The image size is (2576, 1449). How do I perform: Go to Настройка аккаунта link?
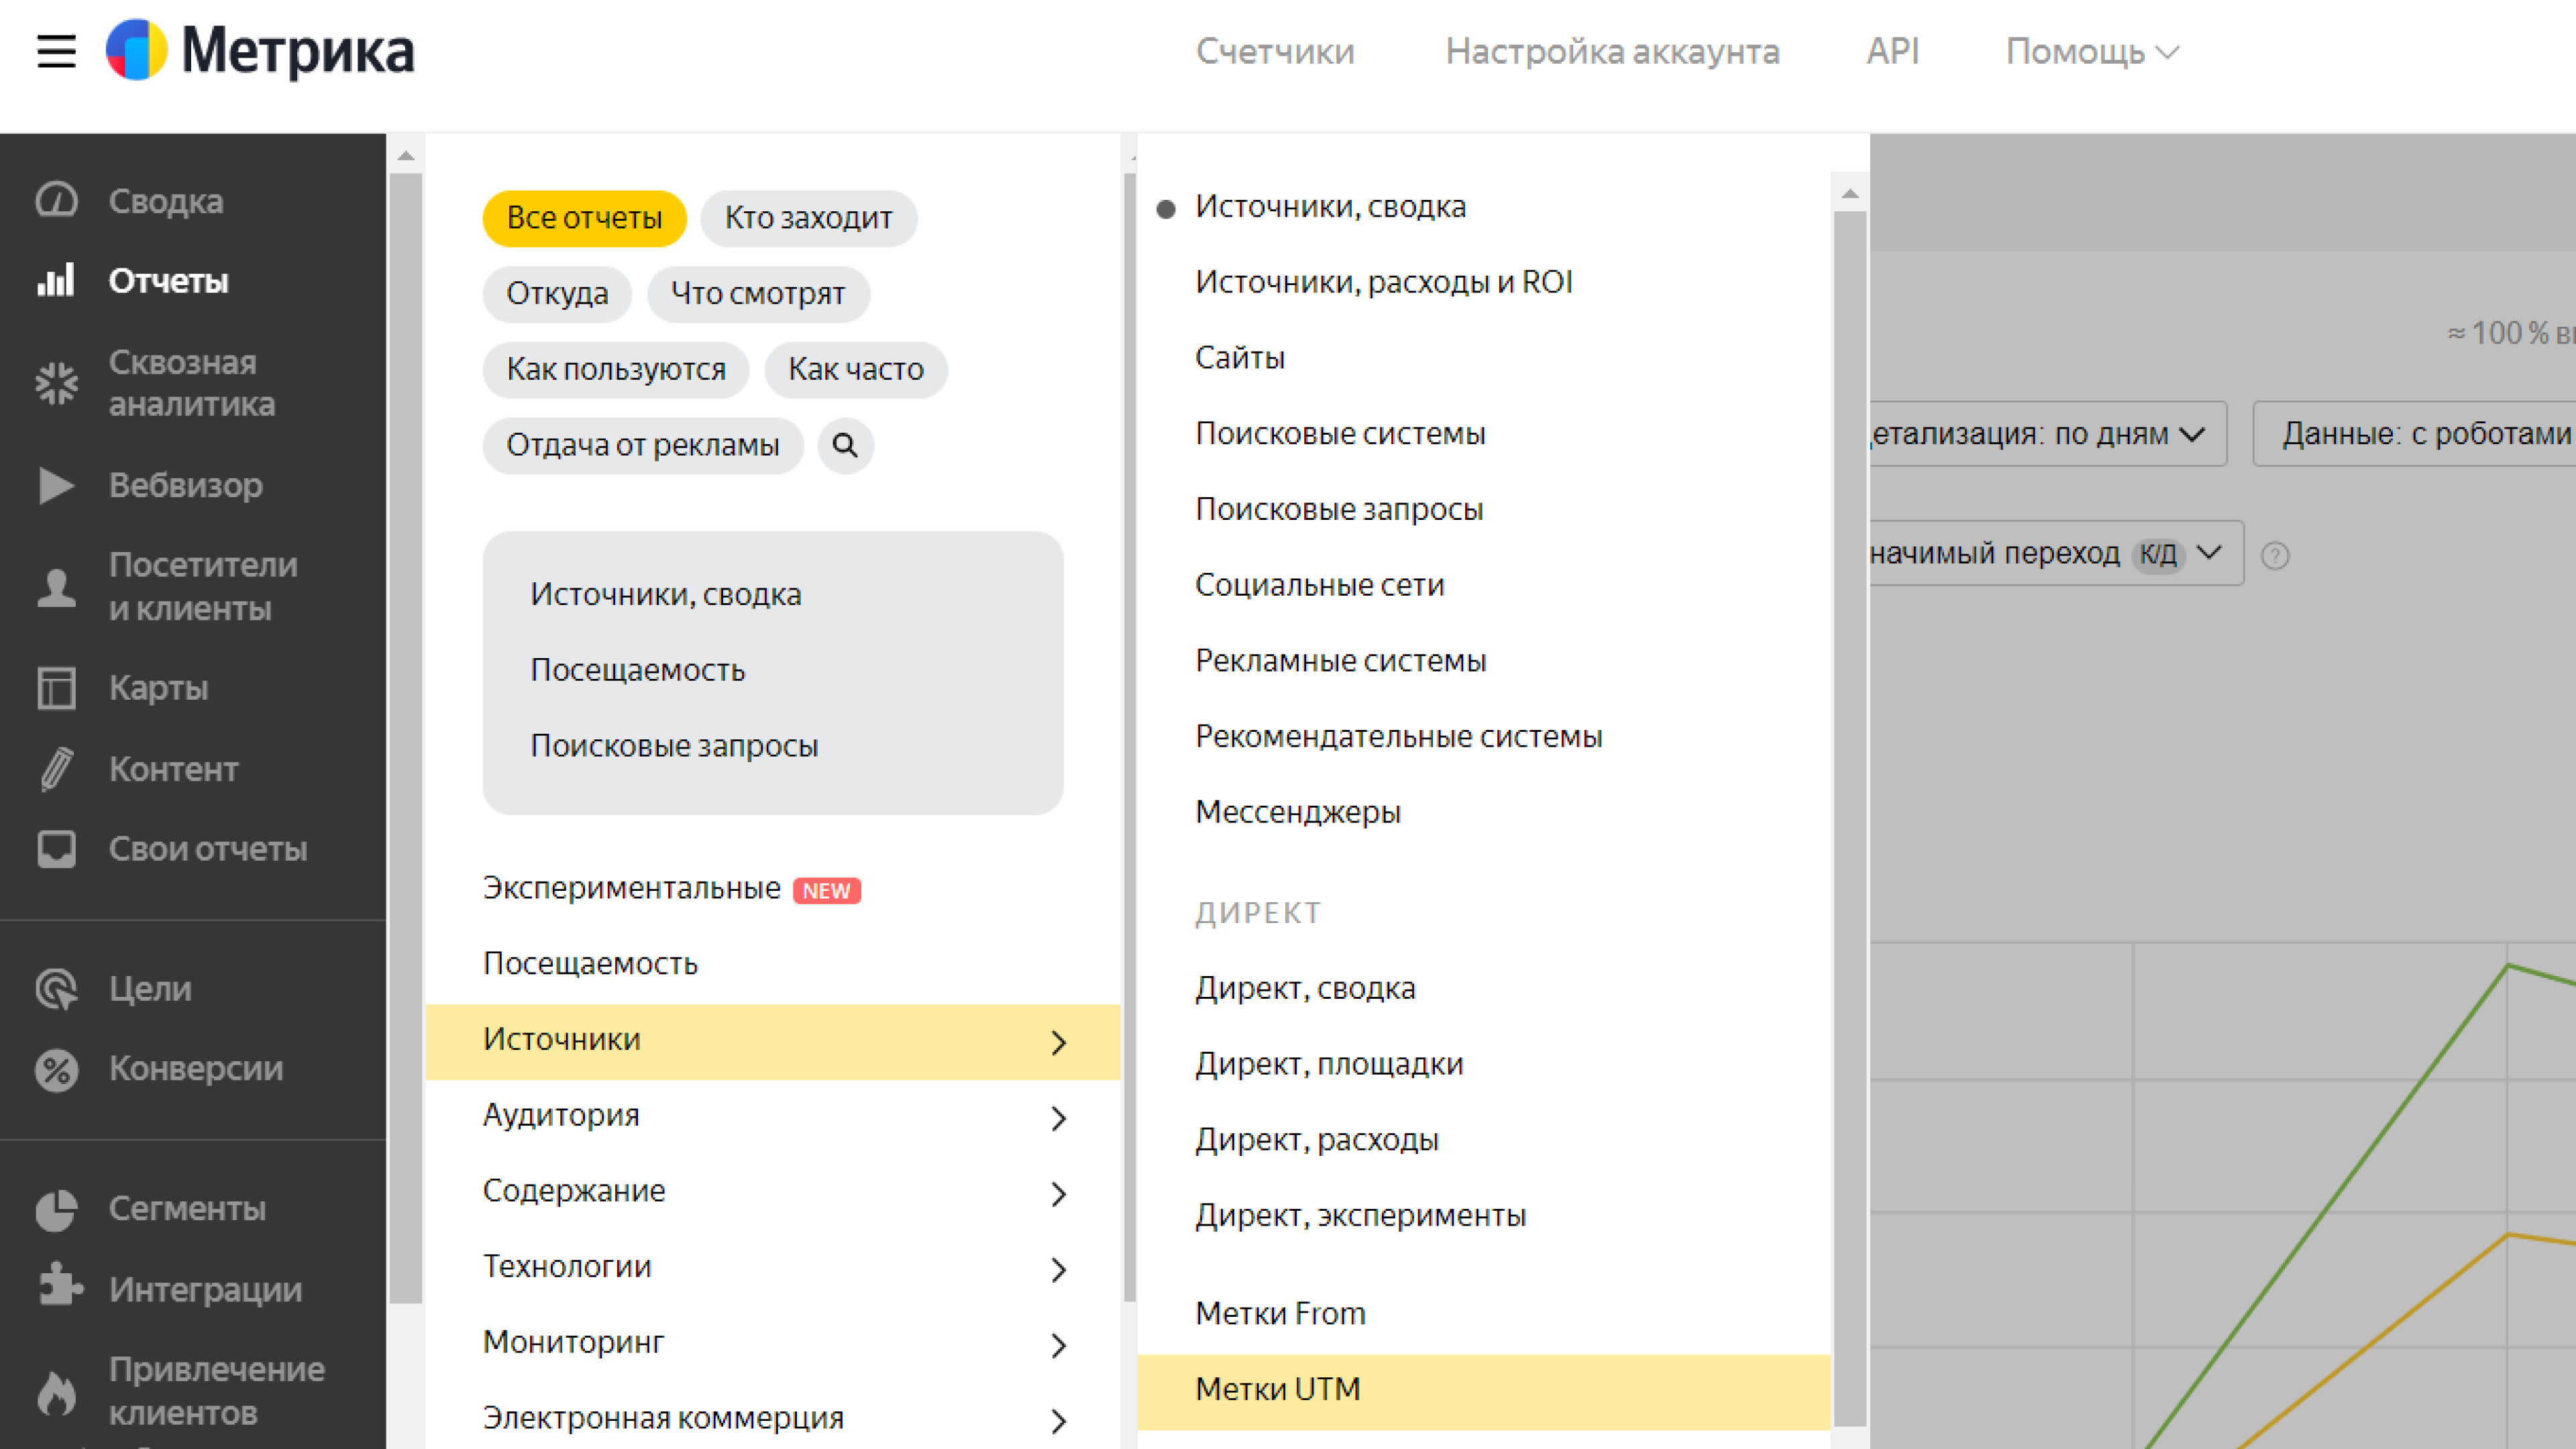click(x=1612, y=51)
